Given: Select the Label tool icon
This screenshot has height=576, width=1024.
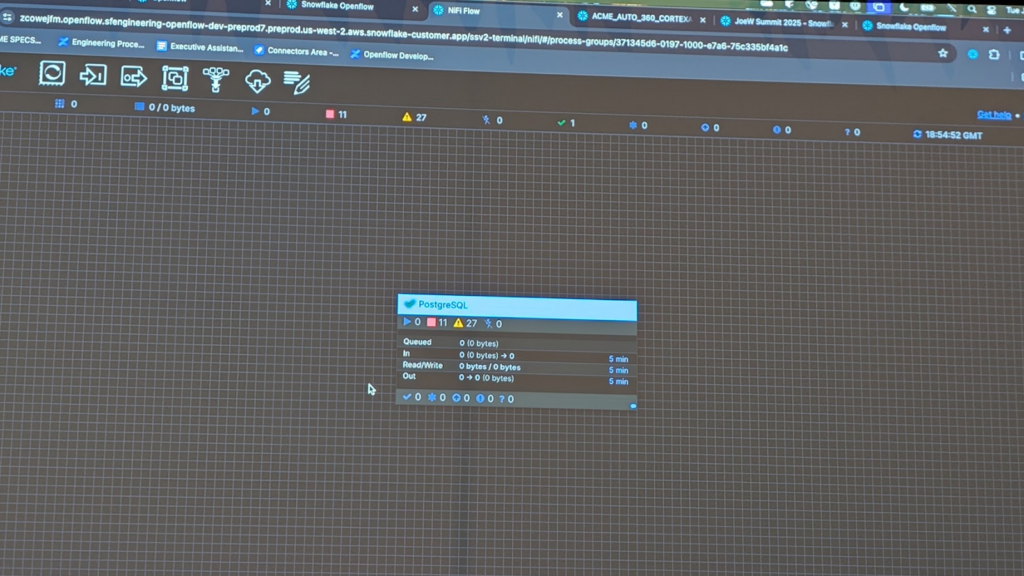Looking at the screenshot, I should [x=297, y=82].
